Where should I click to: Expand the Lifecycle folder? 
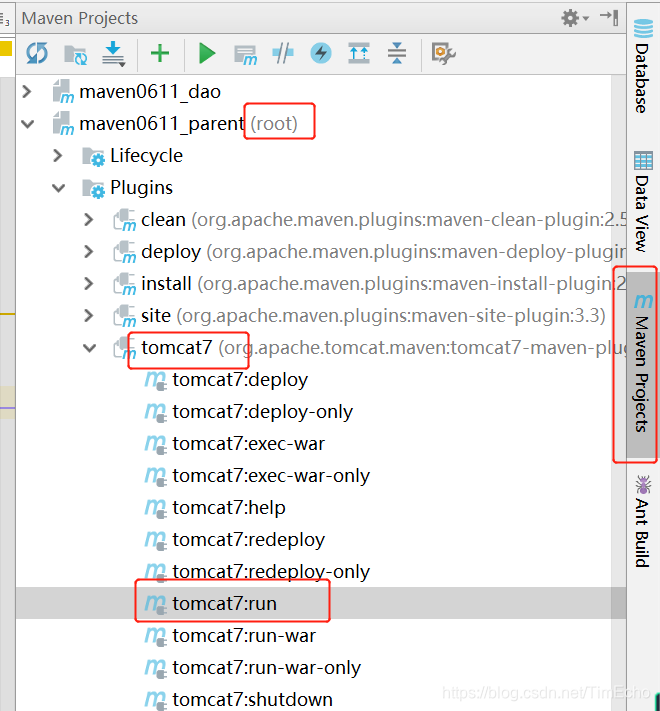[x=58, y=156]
